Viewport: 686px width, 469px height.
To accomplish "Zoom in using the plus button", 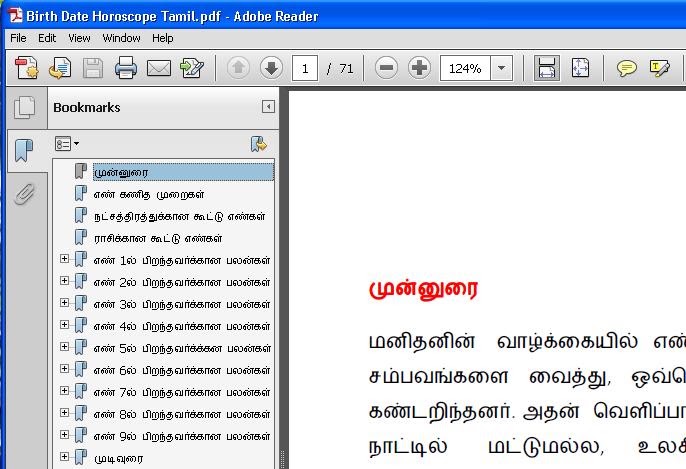I will tap(419, 68).
